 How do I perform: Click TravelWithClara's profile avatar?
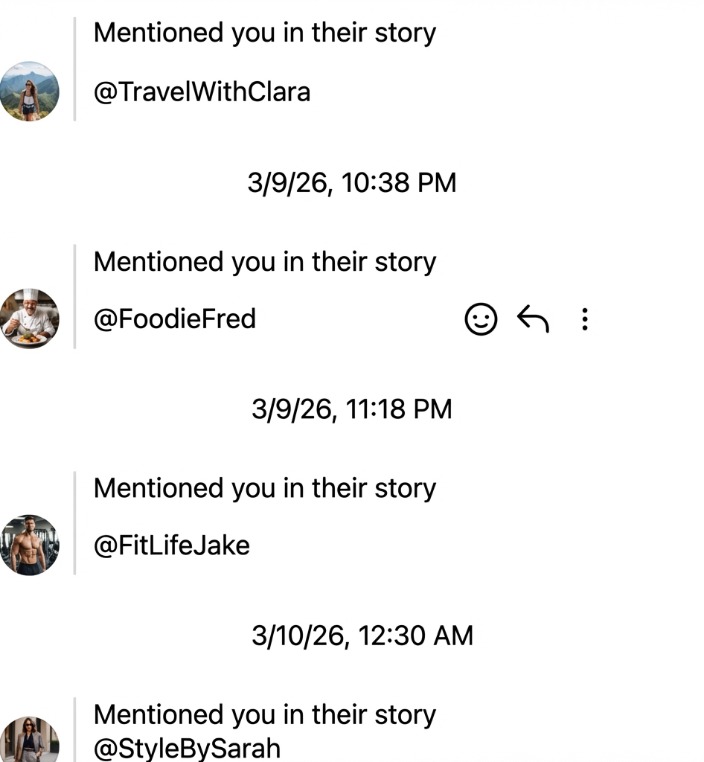pos(29,92)
